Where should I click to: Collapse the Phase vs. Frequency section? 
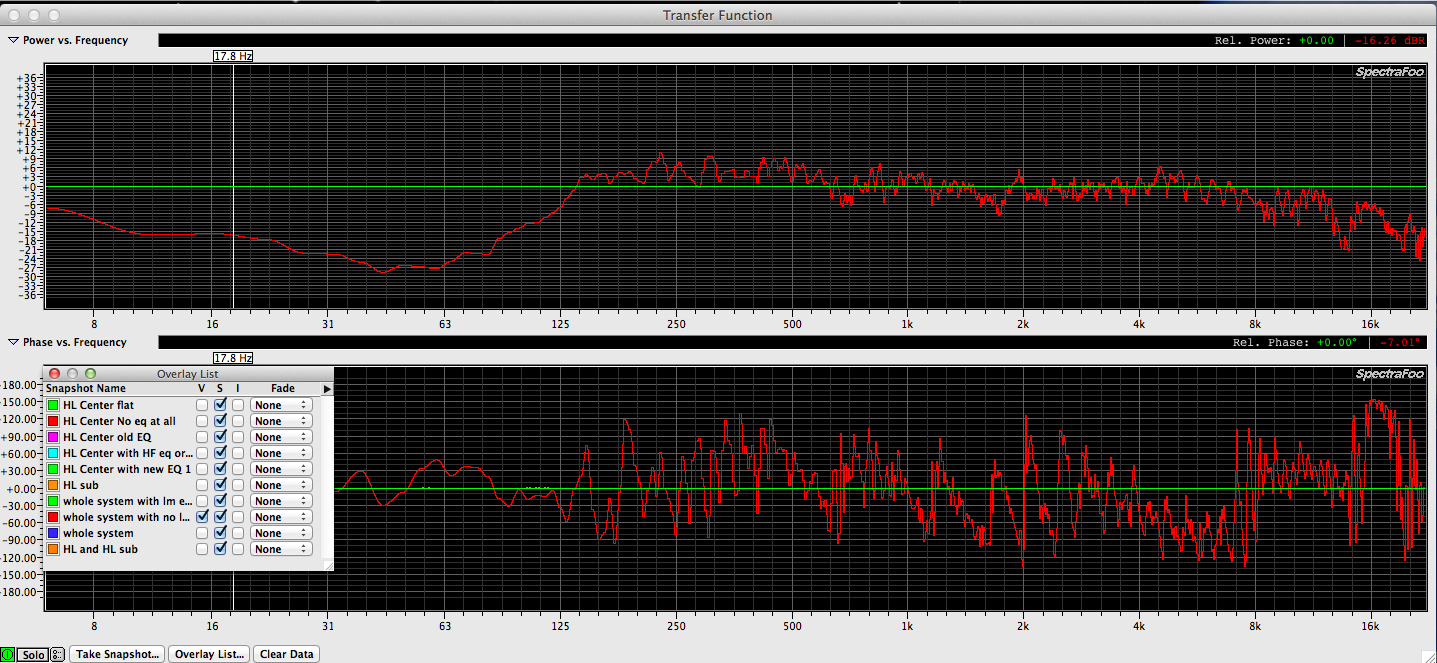click(x=13, y=342)
